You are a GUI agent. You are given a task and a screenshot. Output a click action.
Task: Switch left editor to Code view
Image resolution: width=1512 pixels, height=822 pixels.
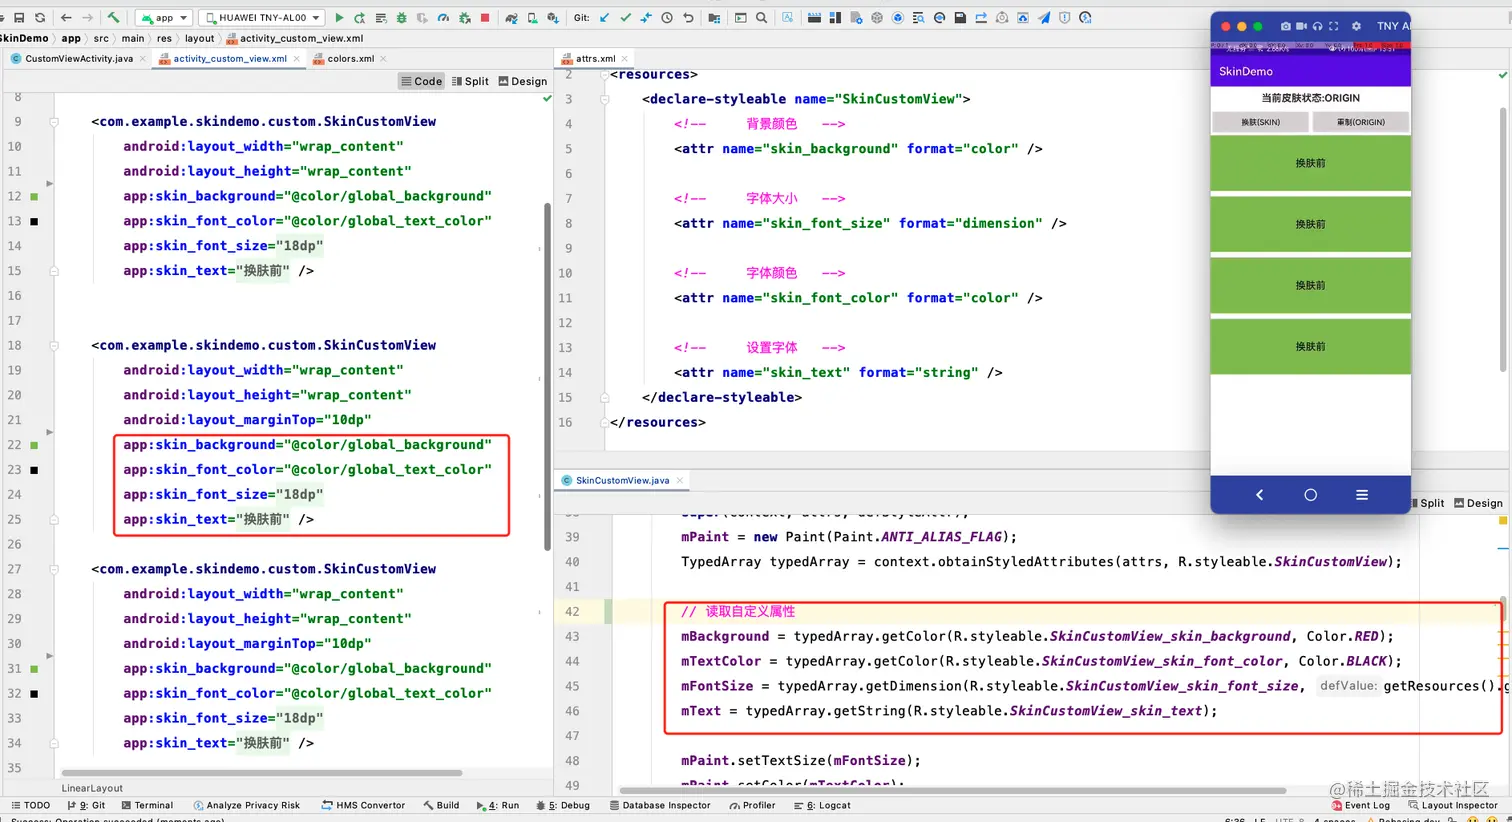coord(422,82)
